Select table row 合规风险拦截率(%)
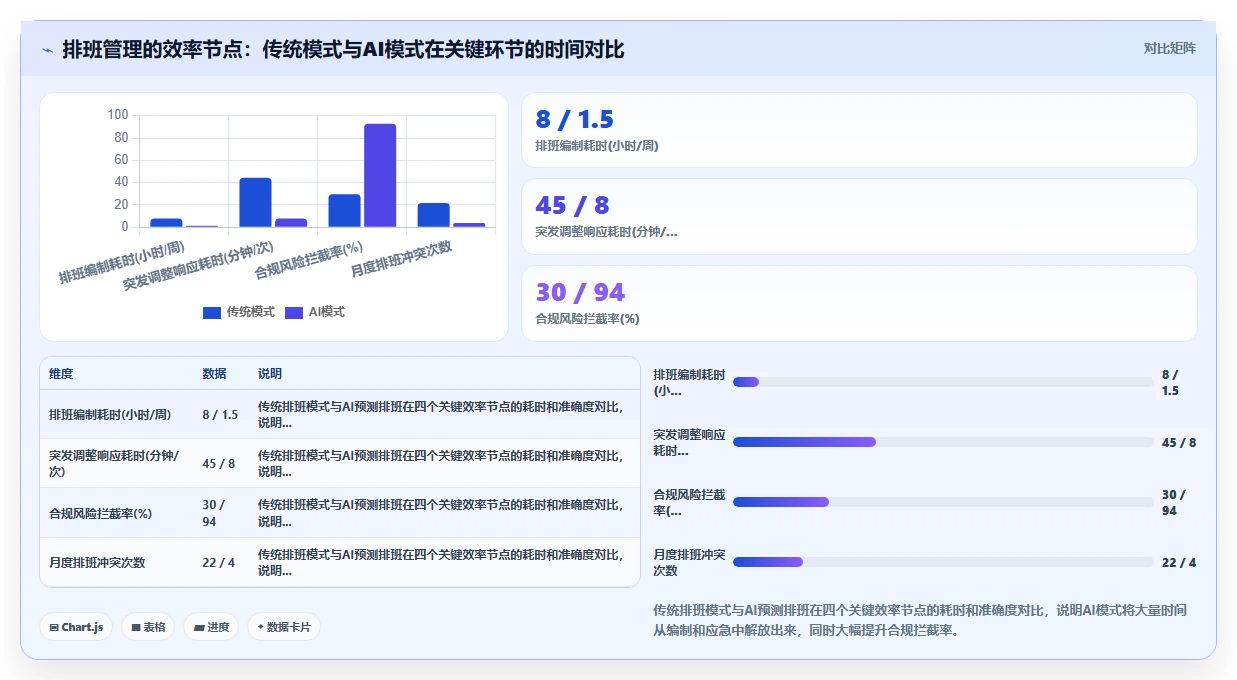1237x680 pixels. pos(340,513)
